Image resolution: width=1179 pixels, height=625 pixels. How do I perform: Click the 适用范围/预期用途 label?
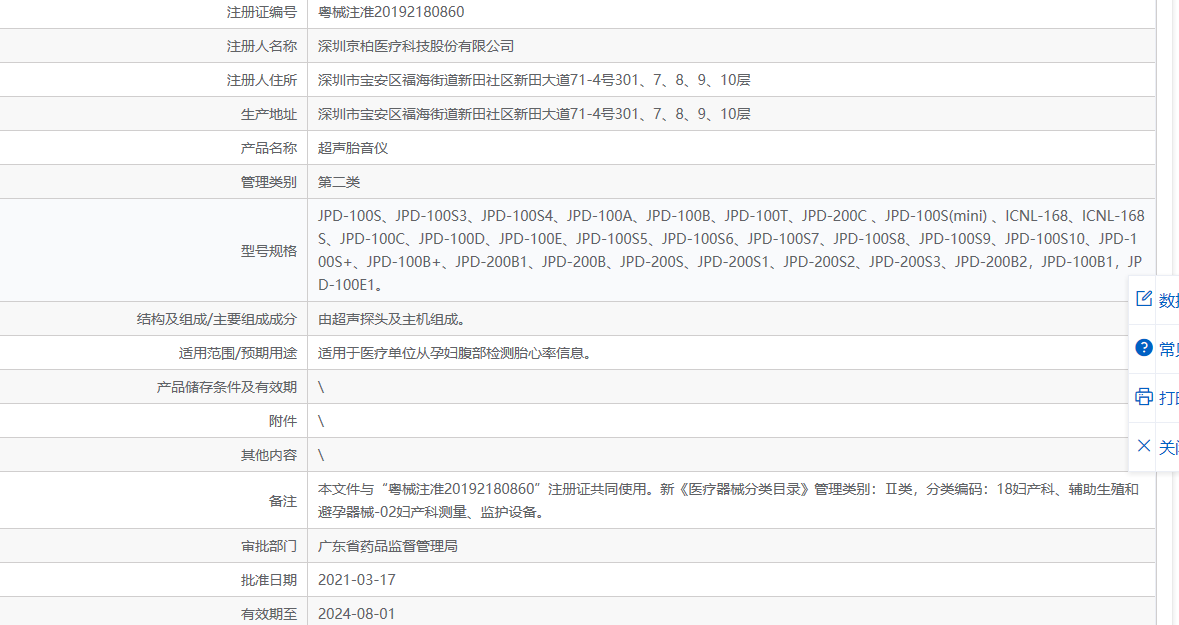click(x=238, y=353)
